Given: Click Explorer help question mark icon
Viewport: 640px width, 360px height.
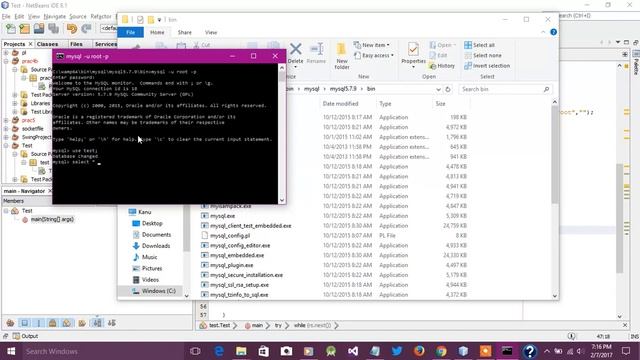Looking at the screenshot, I should point(553,32).
